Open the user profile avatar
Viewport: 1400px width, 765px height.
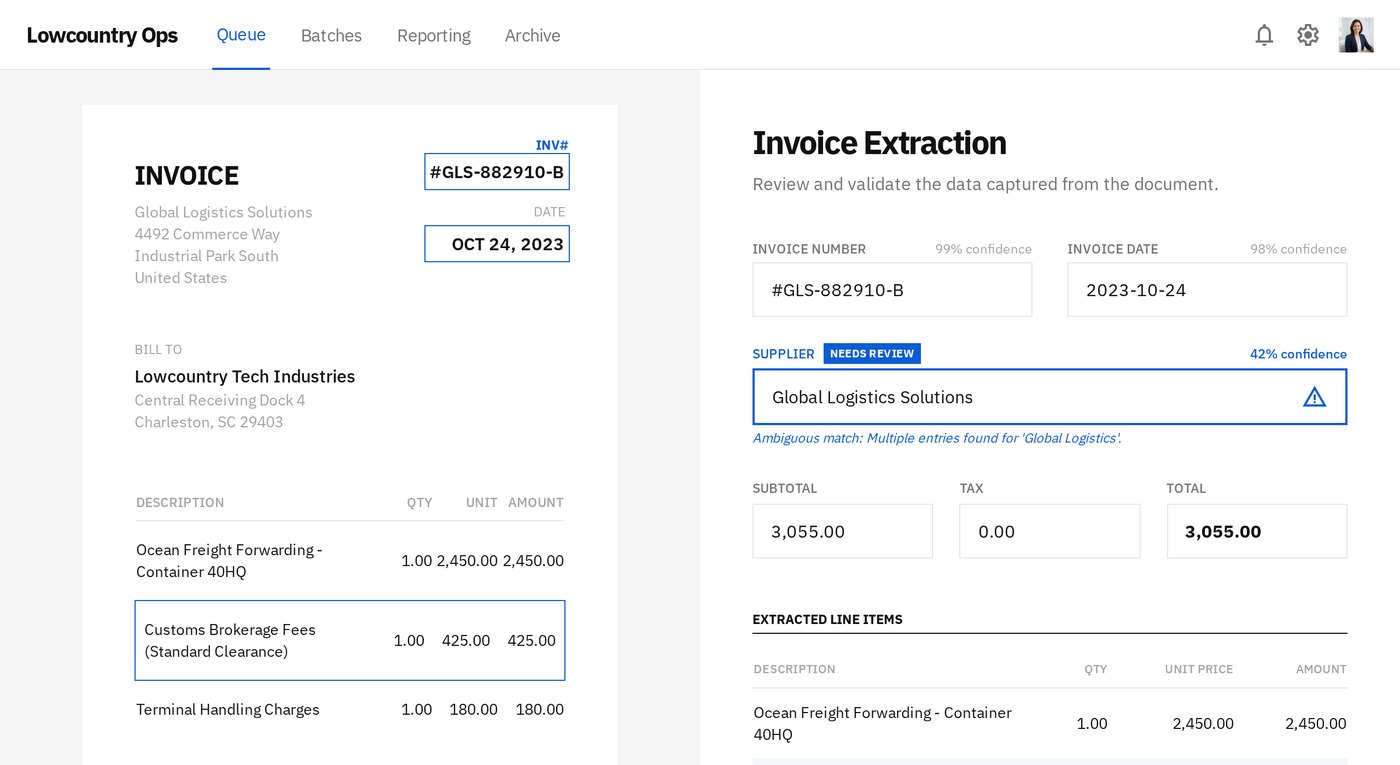pyautogui.click(x=1356, y=35)
